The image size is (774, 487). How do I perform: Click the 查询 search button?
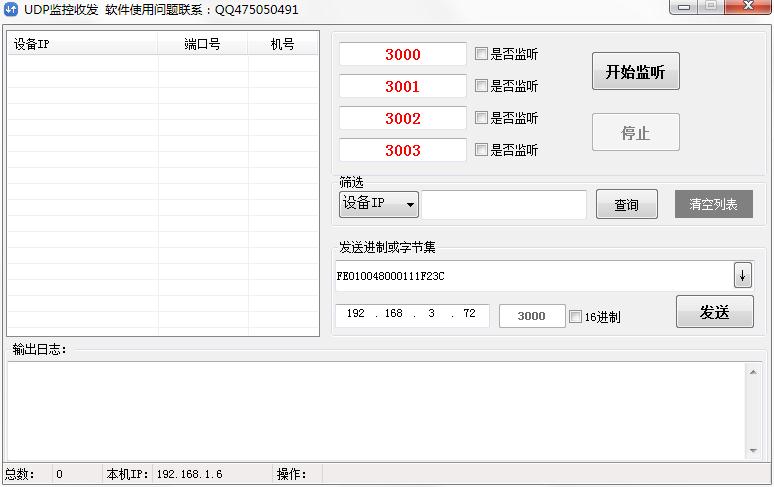pyautogui.click(x=627, y=205)
